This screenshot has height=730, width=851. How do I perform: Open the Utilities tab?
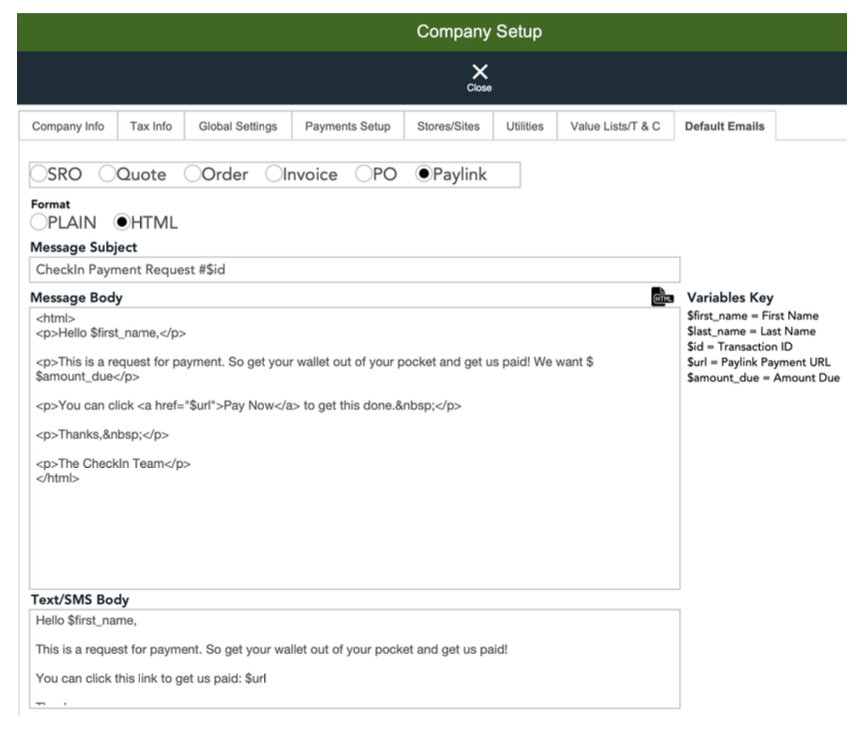point(525,127)
